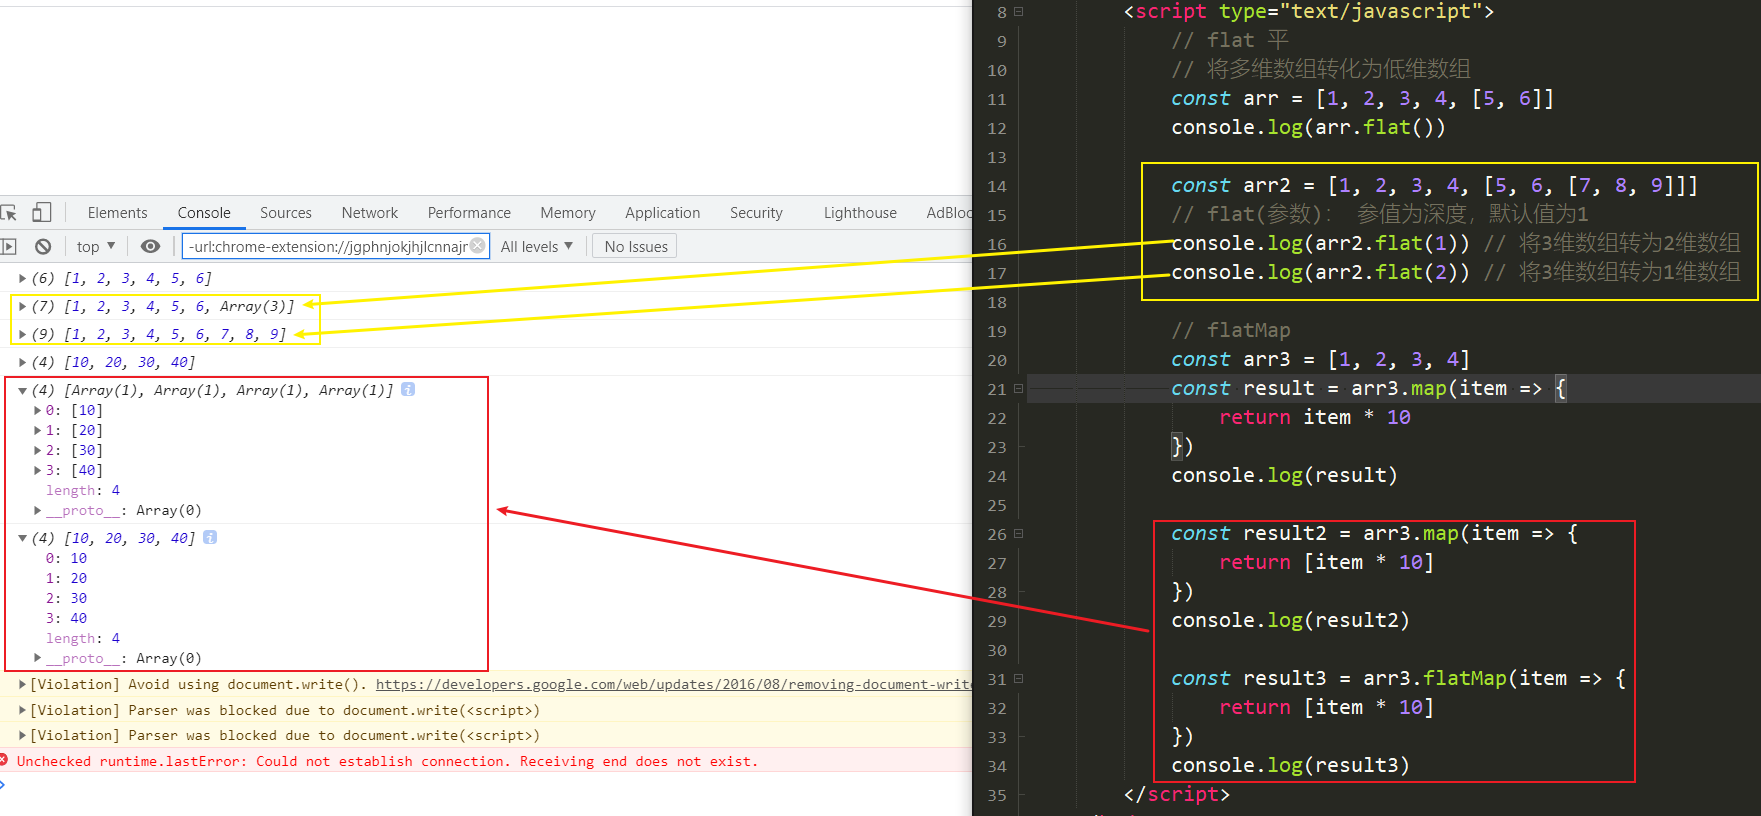Click the '0: 10' property row
This screenshot has height=816, width=1761.
[66, 558]
